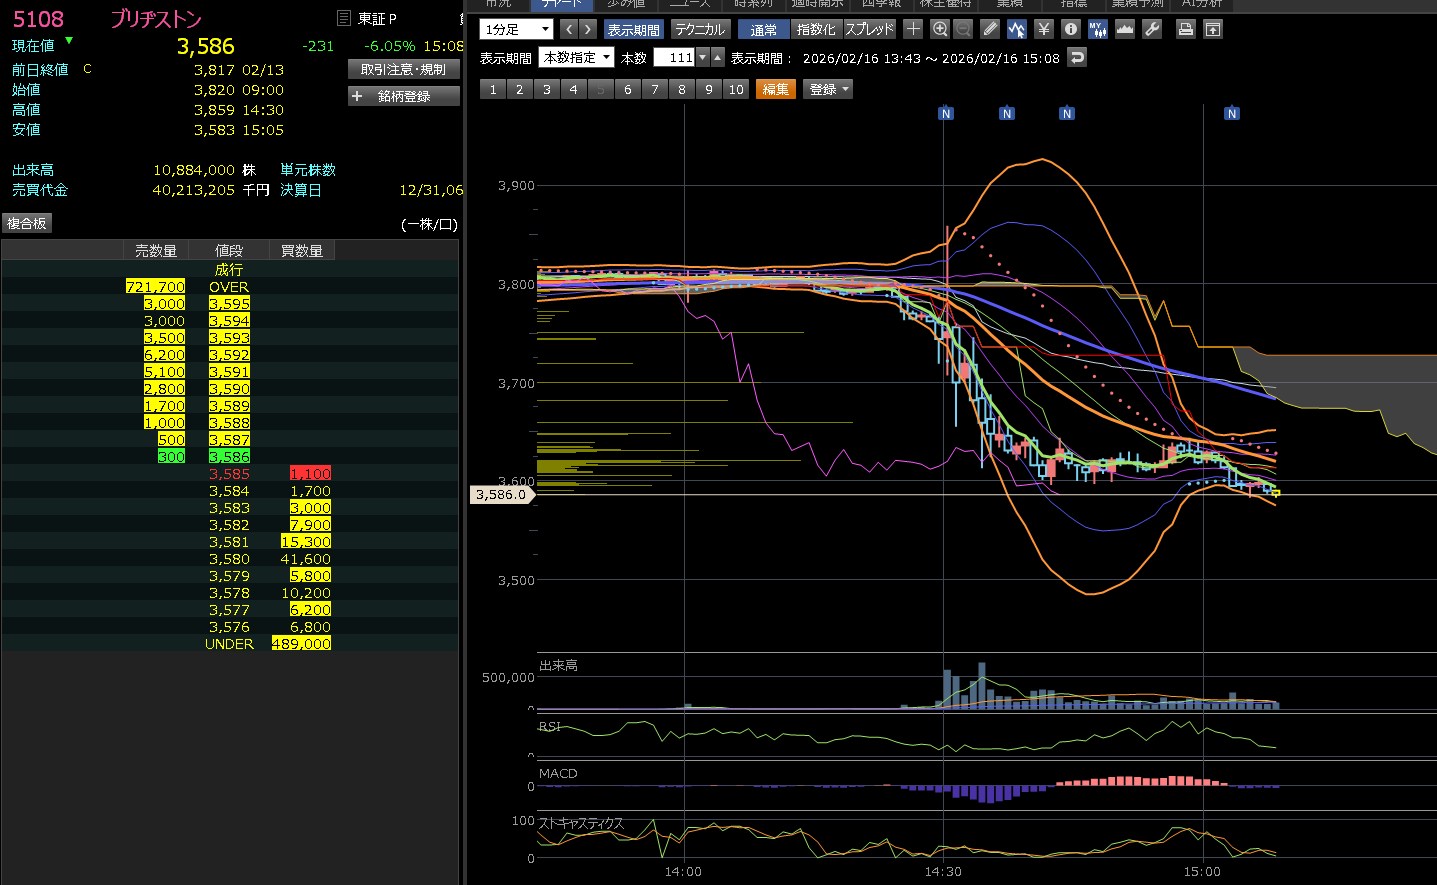Open chart settings wrench icon

point(1152,29)
